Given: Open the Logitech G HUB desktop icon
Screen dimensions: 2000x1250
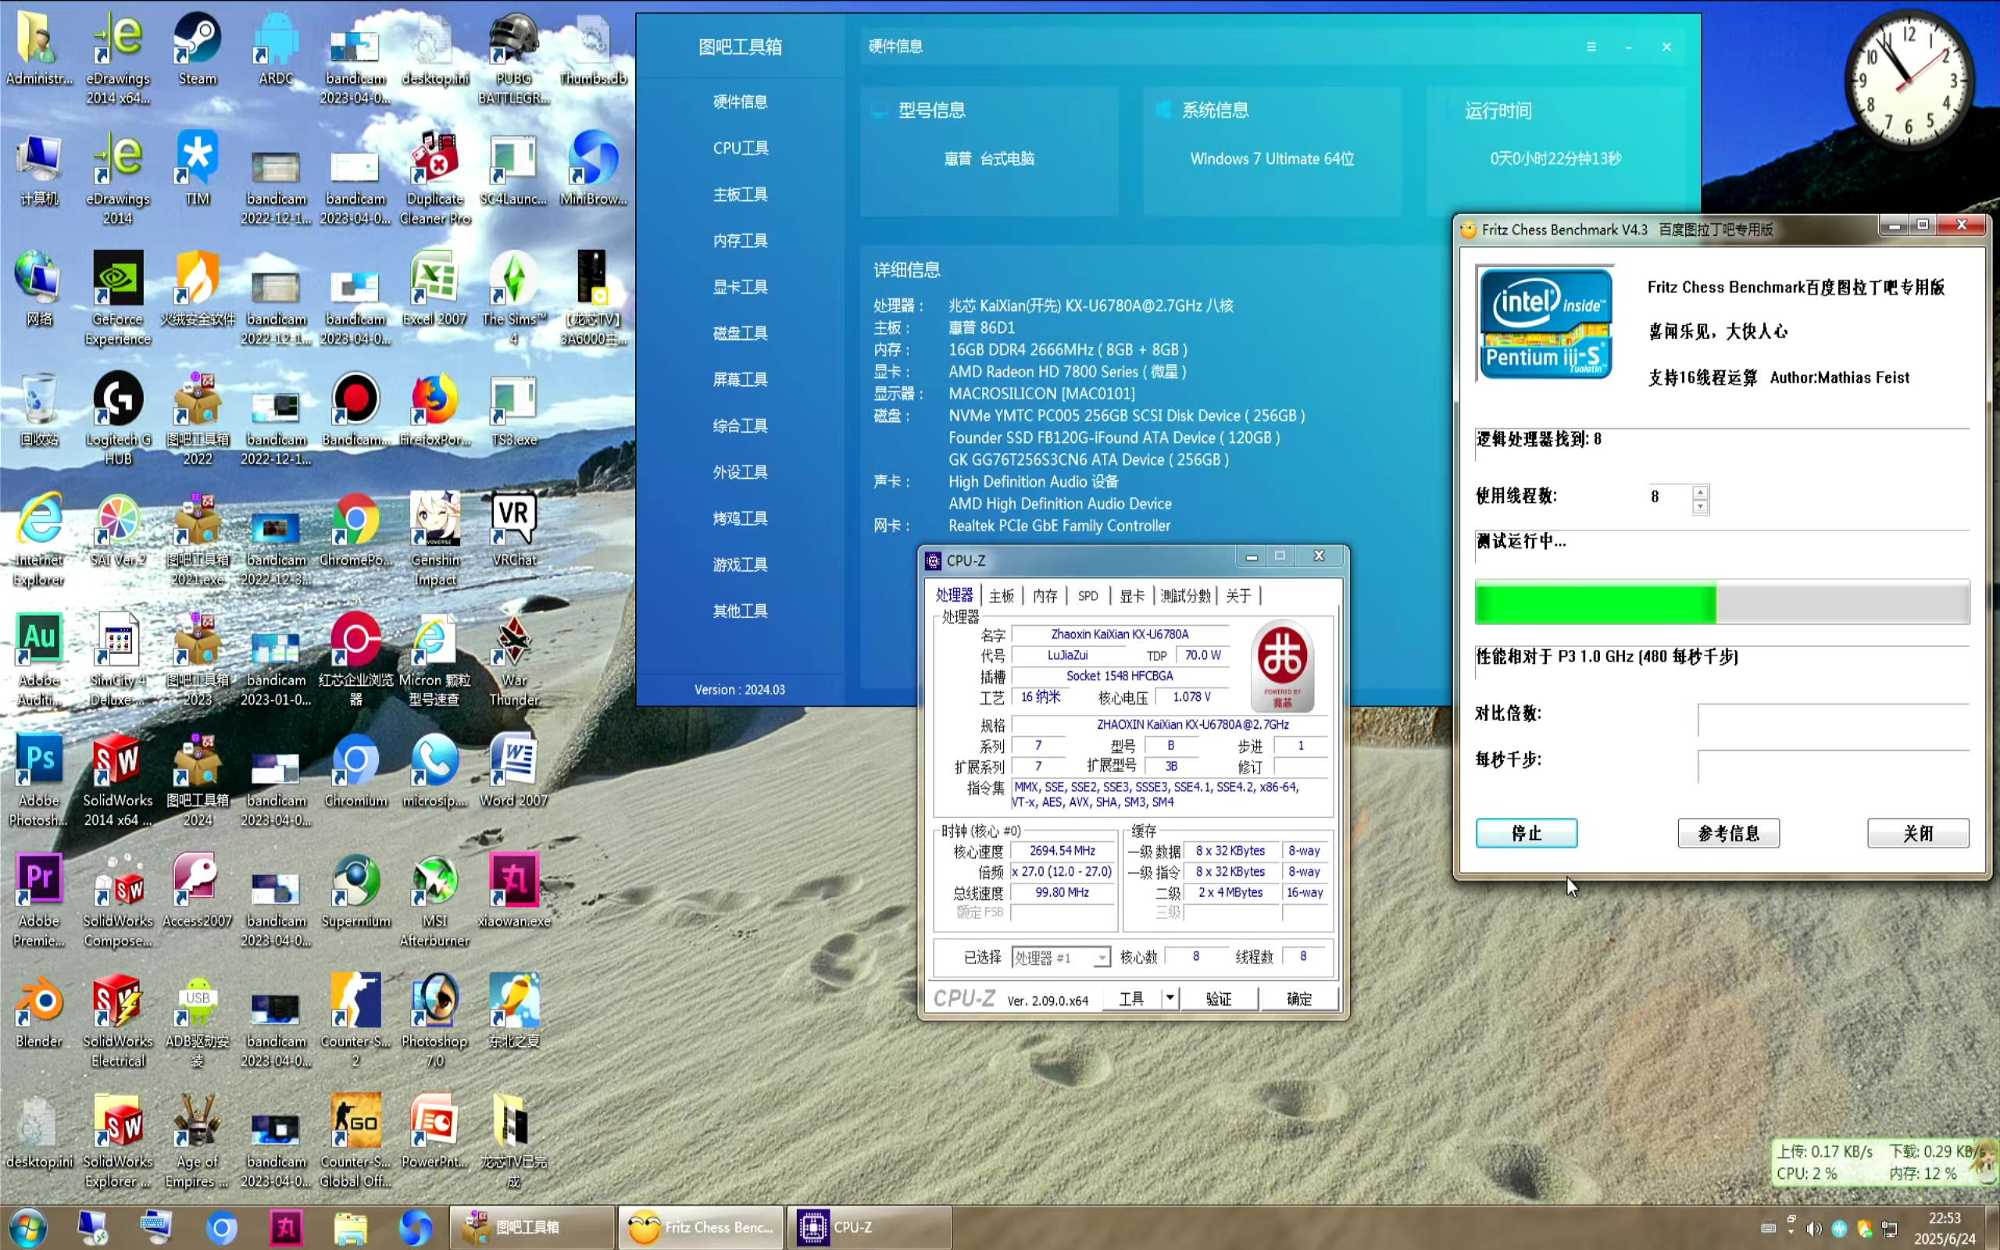Looking at the screenshot, I should 118,418.
